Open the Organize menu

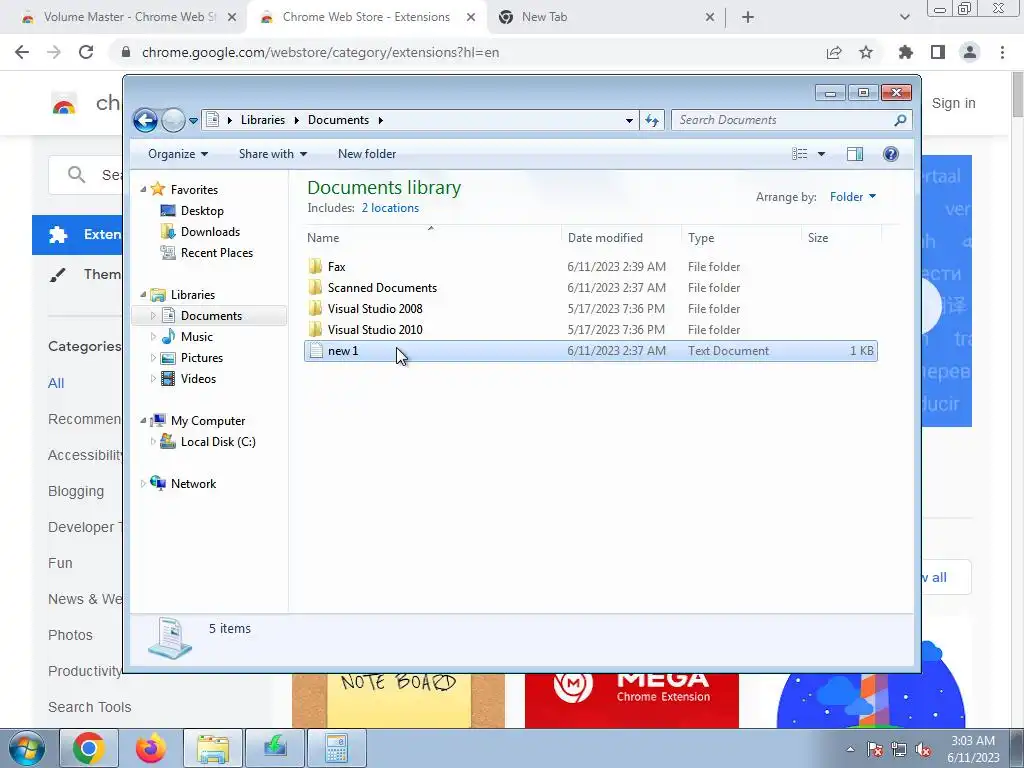coord(178,154)
